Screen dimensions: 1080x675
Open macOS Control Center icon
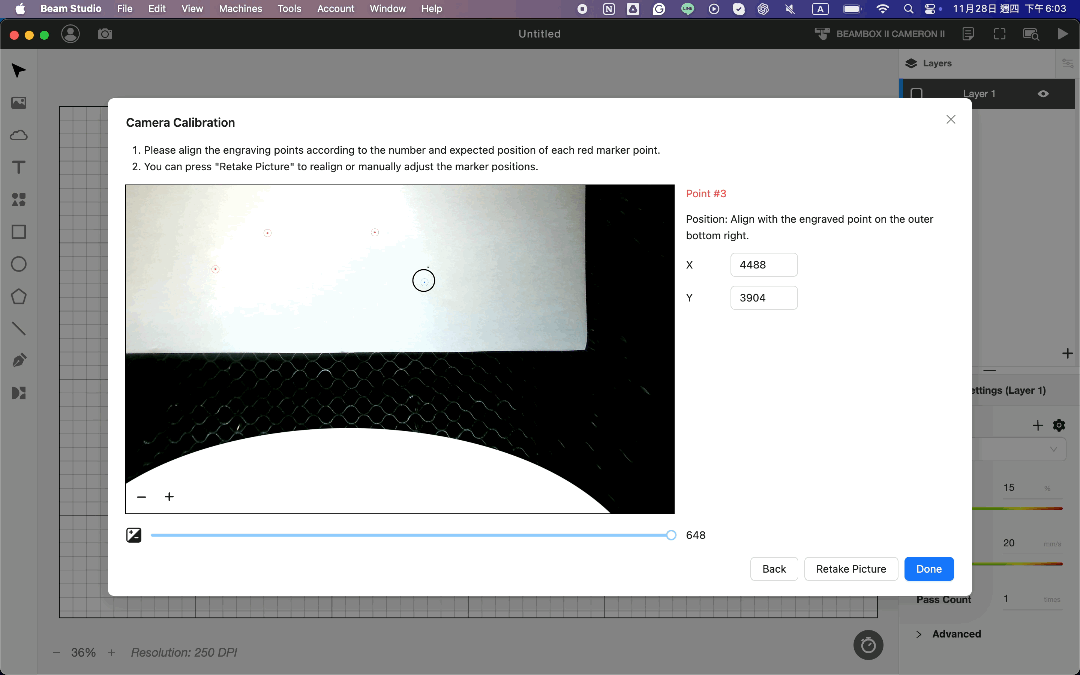[x=931, y=9]
